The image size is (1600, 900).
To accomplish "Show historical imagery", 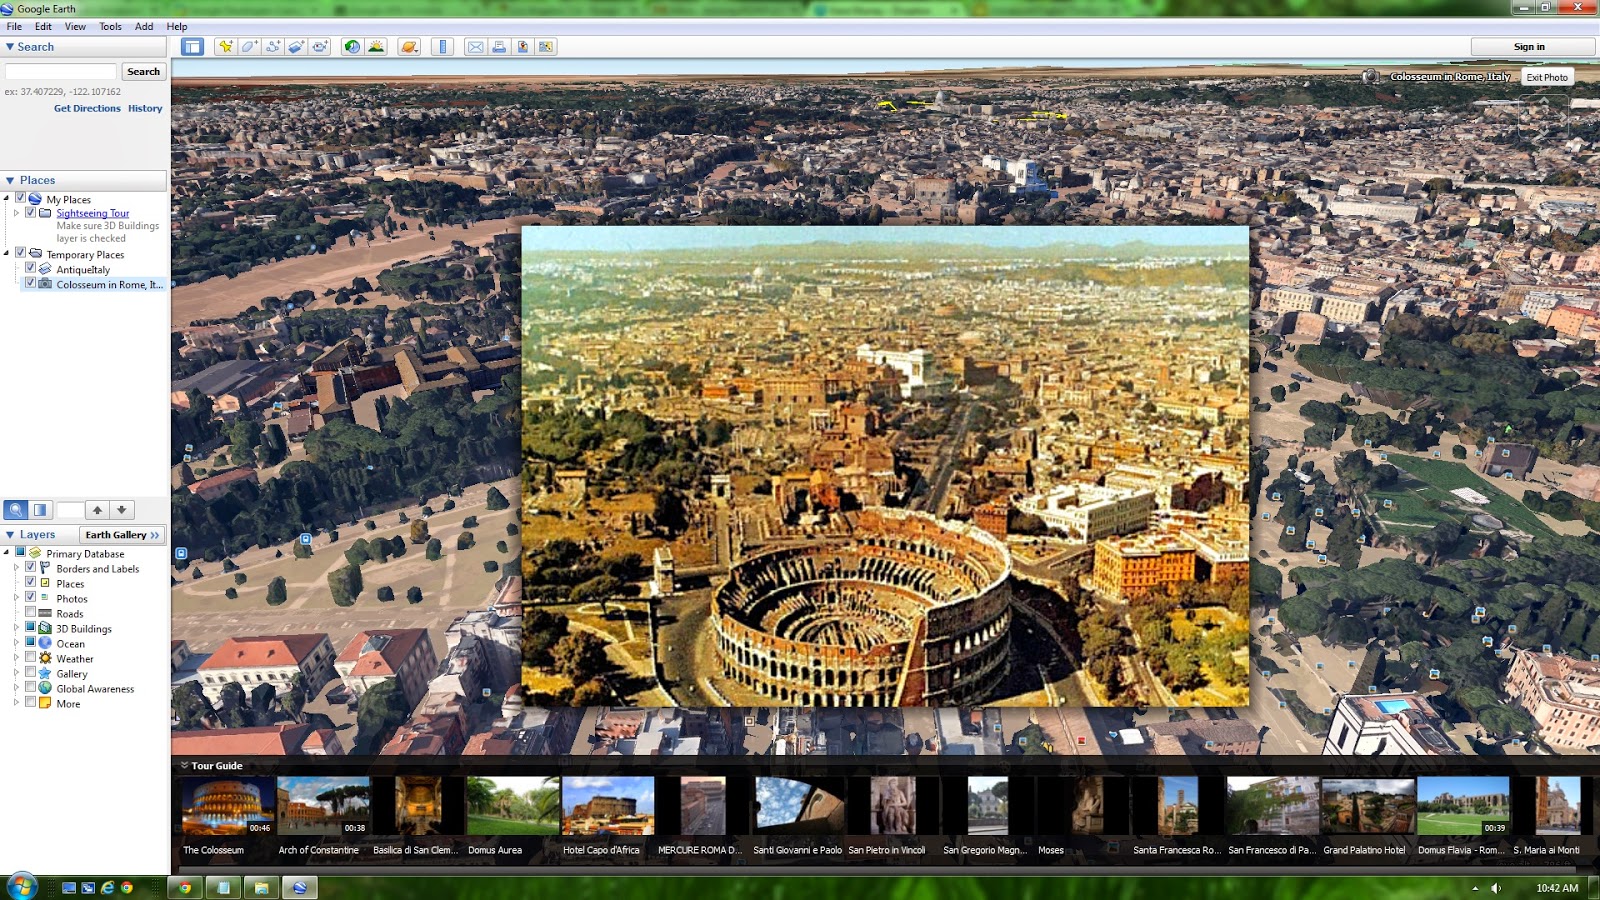I will (x=351, y=46).
